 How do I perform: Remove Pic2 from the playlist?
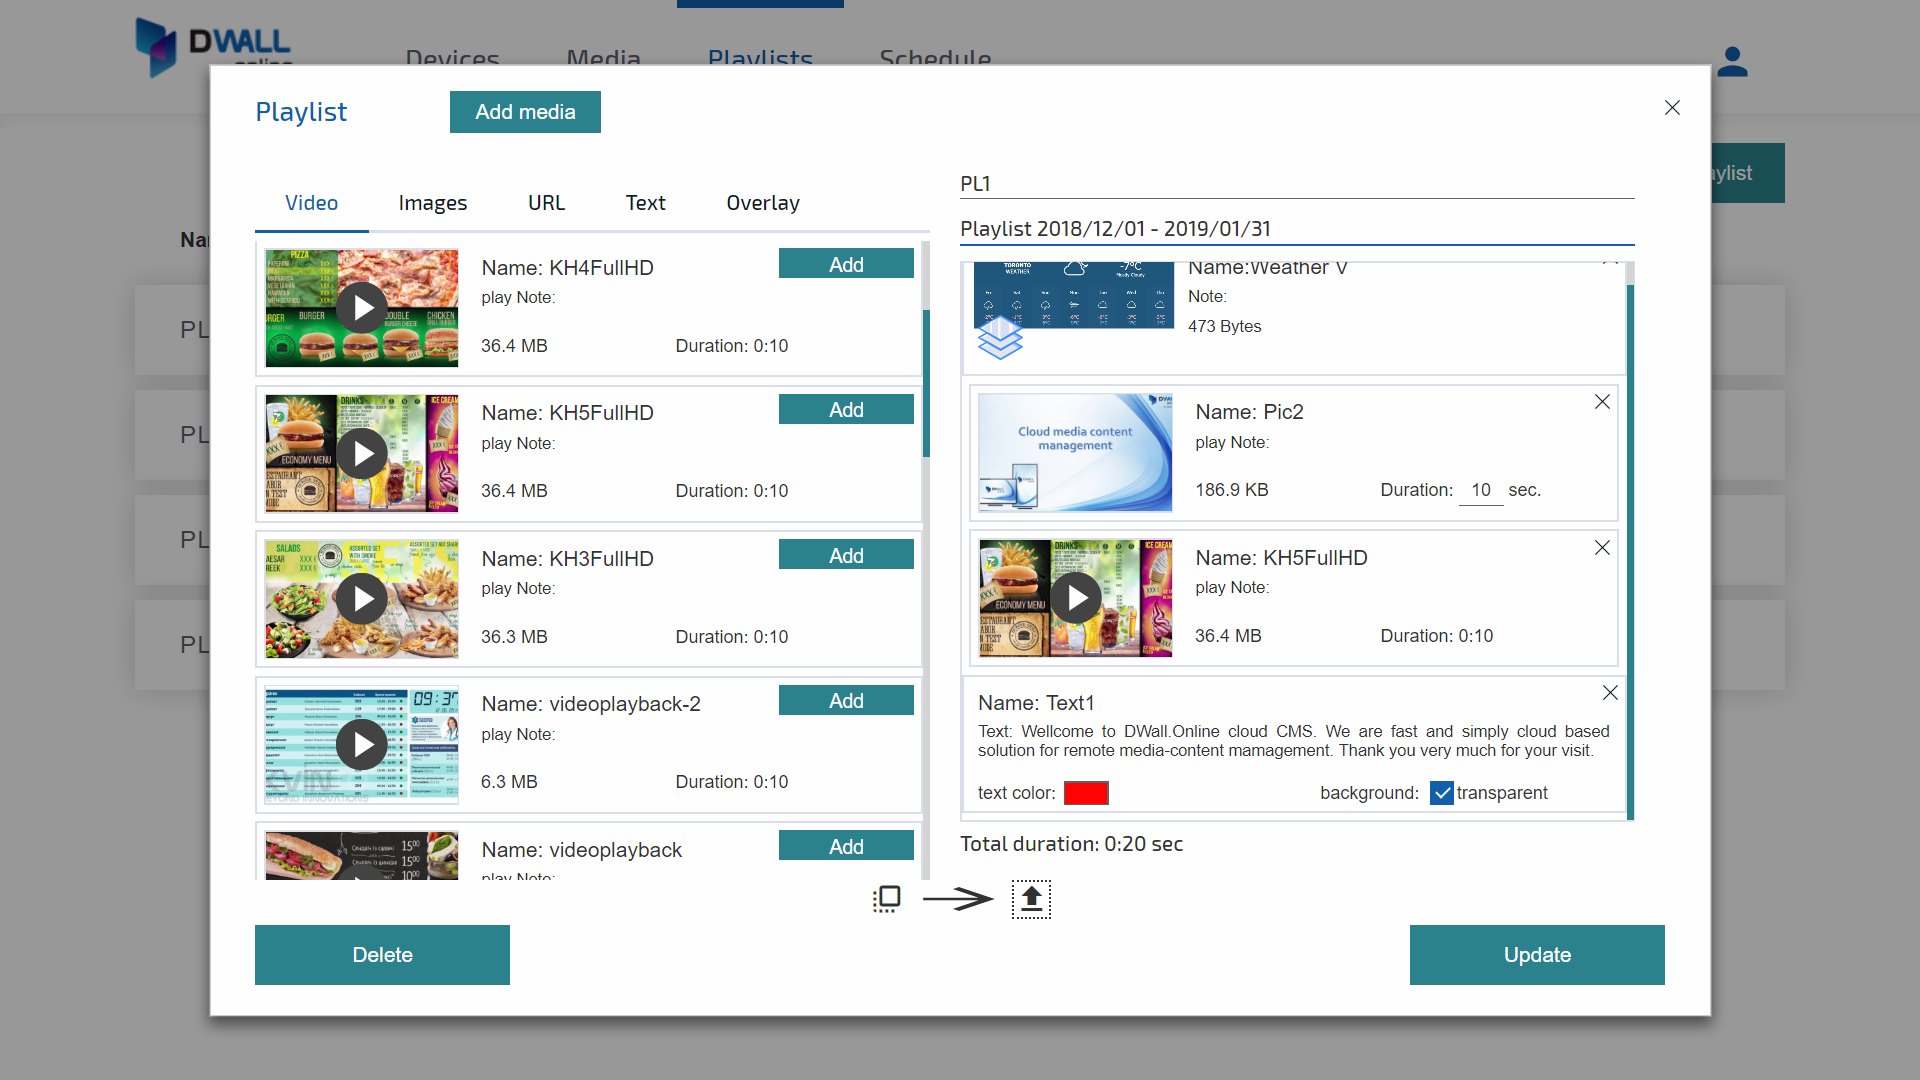click(1602, 402)
